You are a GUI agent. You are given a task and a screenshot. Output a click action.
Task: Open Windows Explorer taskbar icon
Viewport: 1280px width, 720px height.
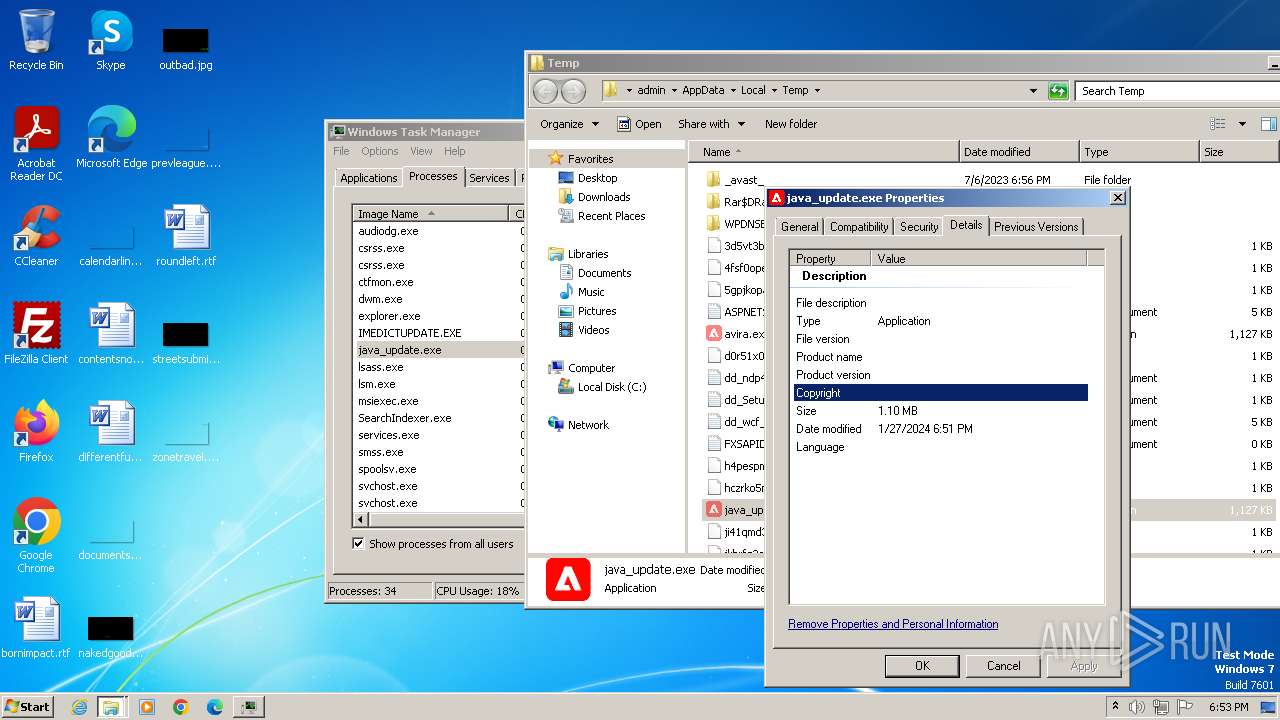[111, 707]
